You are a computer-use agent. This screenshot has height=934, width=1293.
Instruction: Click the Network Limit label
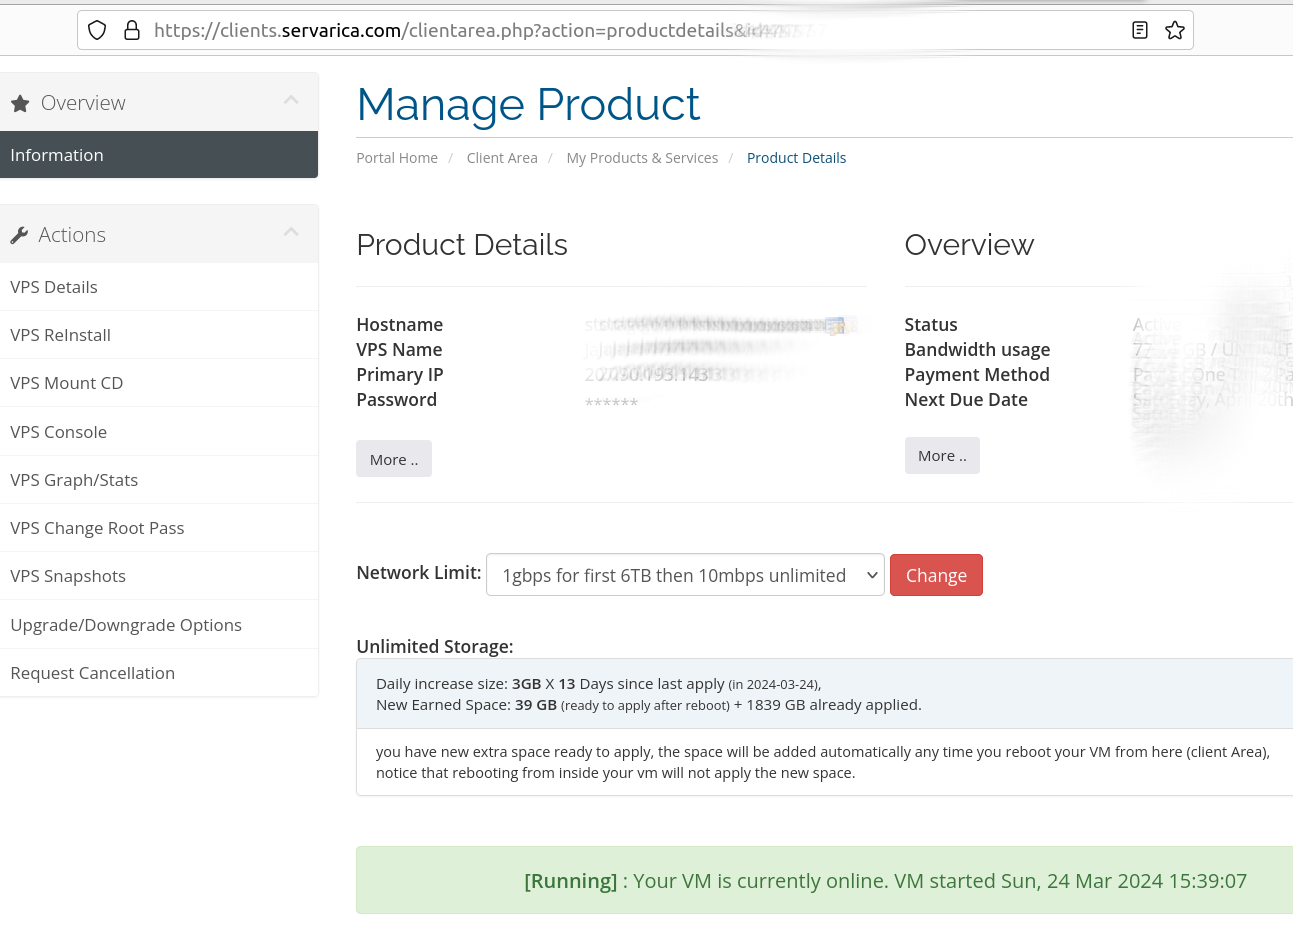419,573
